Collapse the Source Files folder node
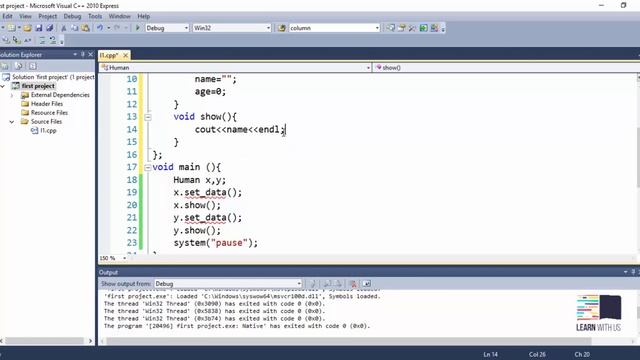 [x=12, y=122]
